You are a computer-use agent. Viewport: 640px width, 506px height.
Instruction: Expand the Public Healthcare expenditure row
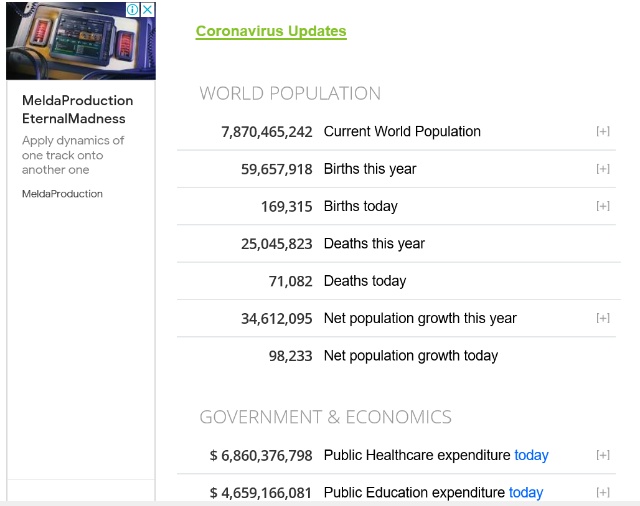coord(602,455)
